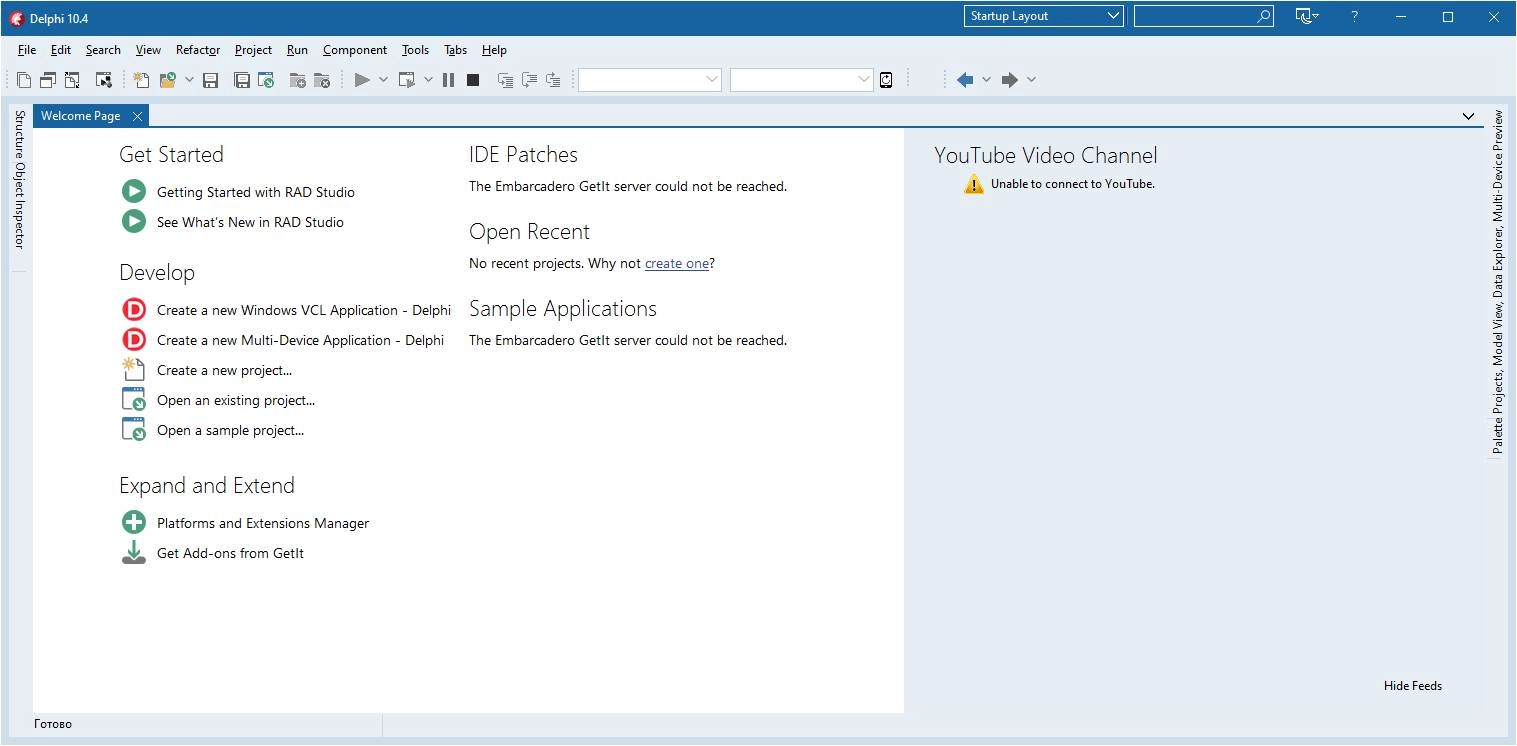Viewport: 1517px width, 746px height.
Task: Click Open a sample project link
Action: click(x=231, y=430)
